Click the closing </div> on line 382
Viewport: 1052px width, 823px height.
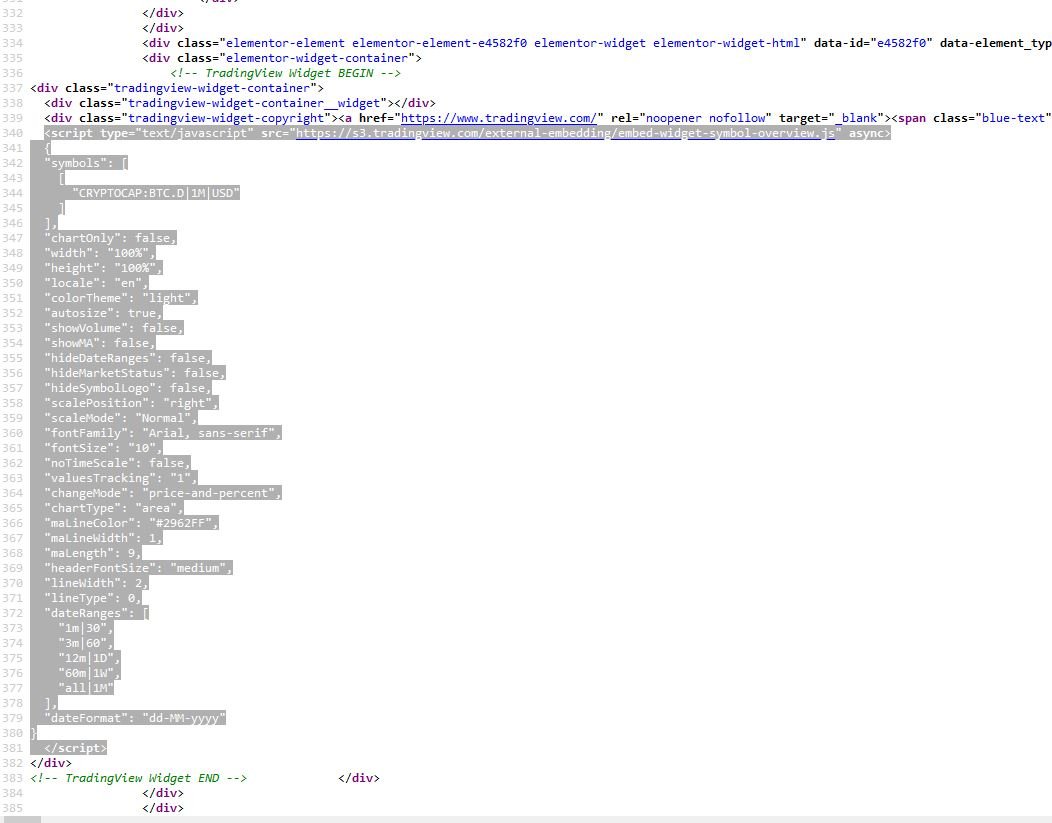coord(51,763)
